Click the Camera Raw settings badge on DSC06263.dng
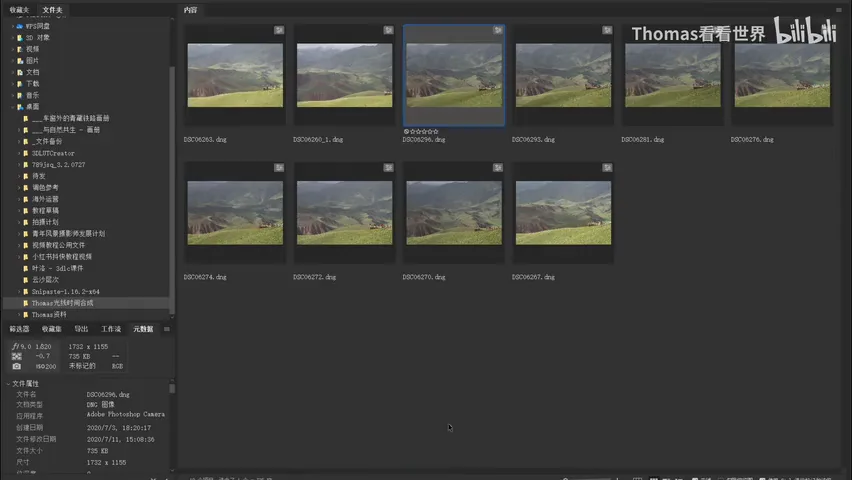852x480 pixels. pyautogui.click(x=279, y=30)
